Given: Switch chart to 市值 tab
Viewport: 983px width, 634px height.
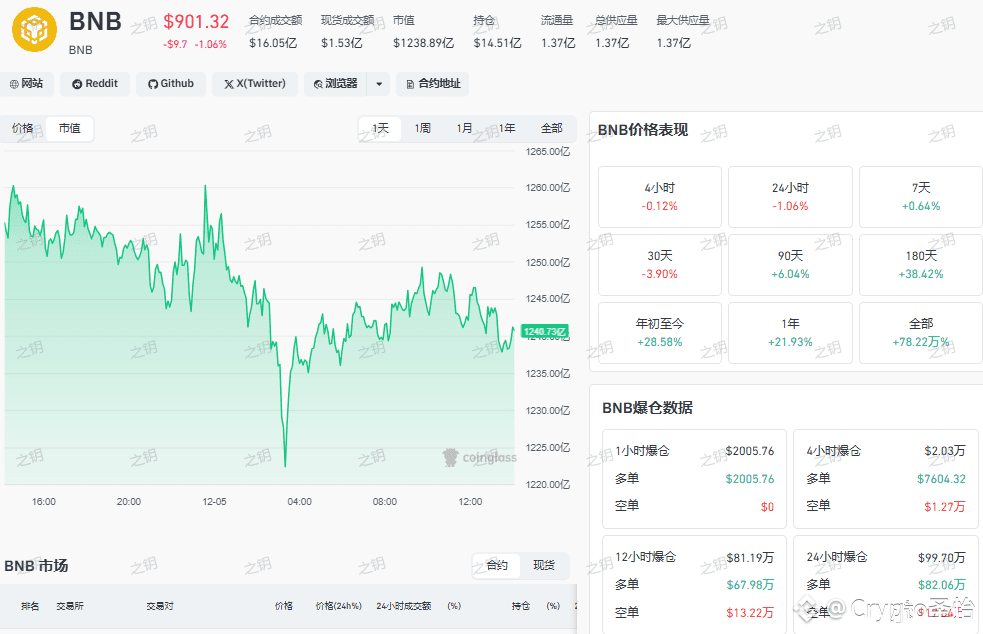Looking at the screenshot, I should click(70, 129).
